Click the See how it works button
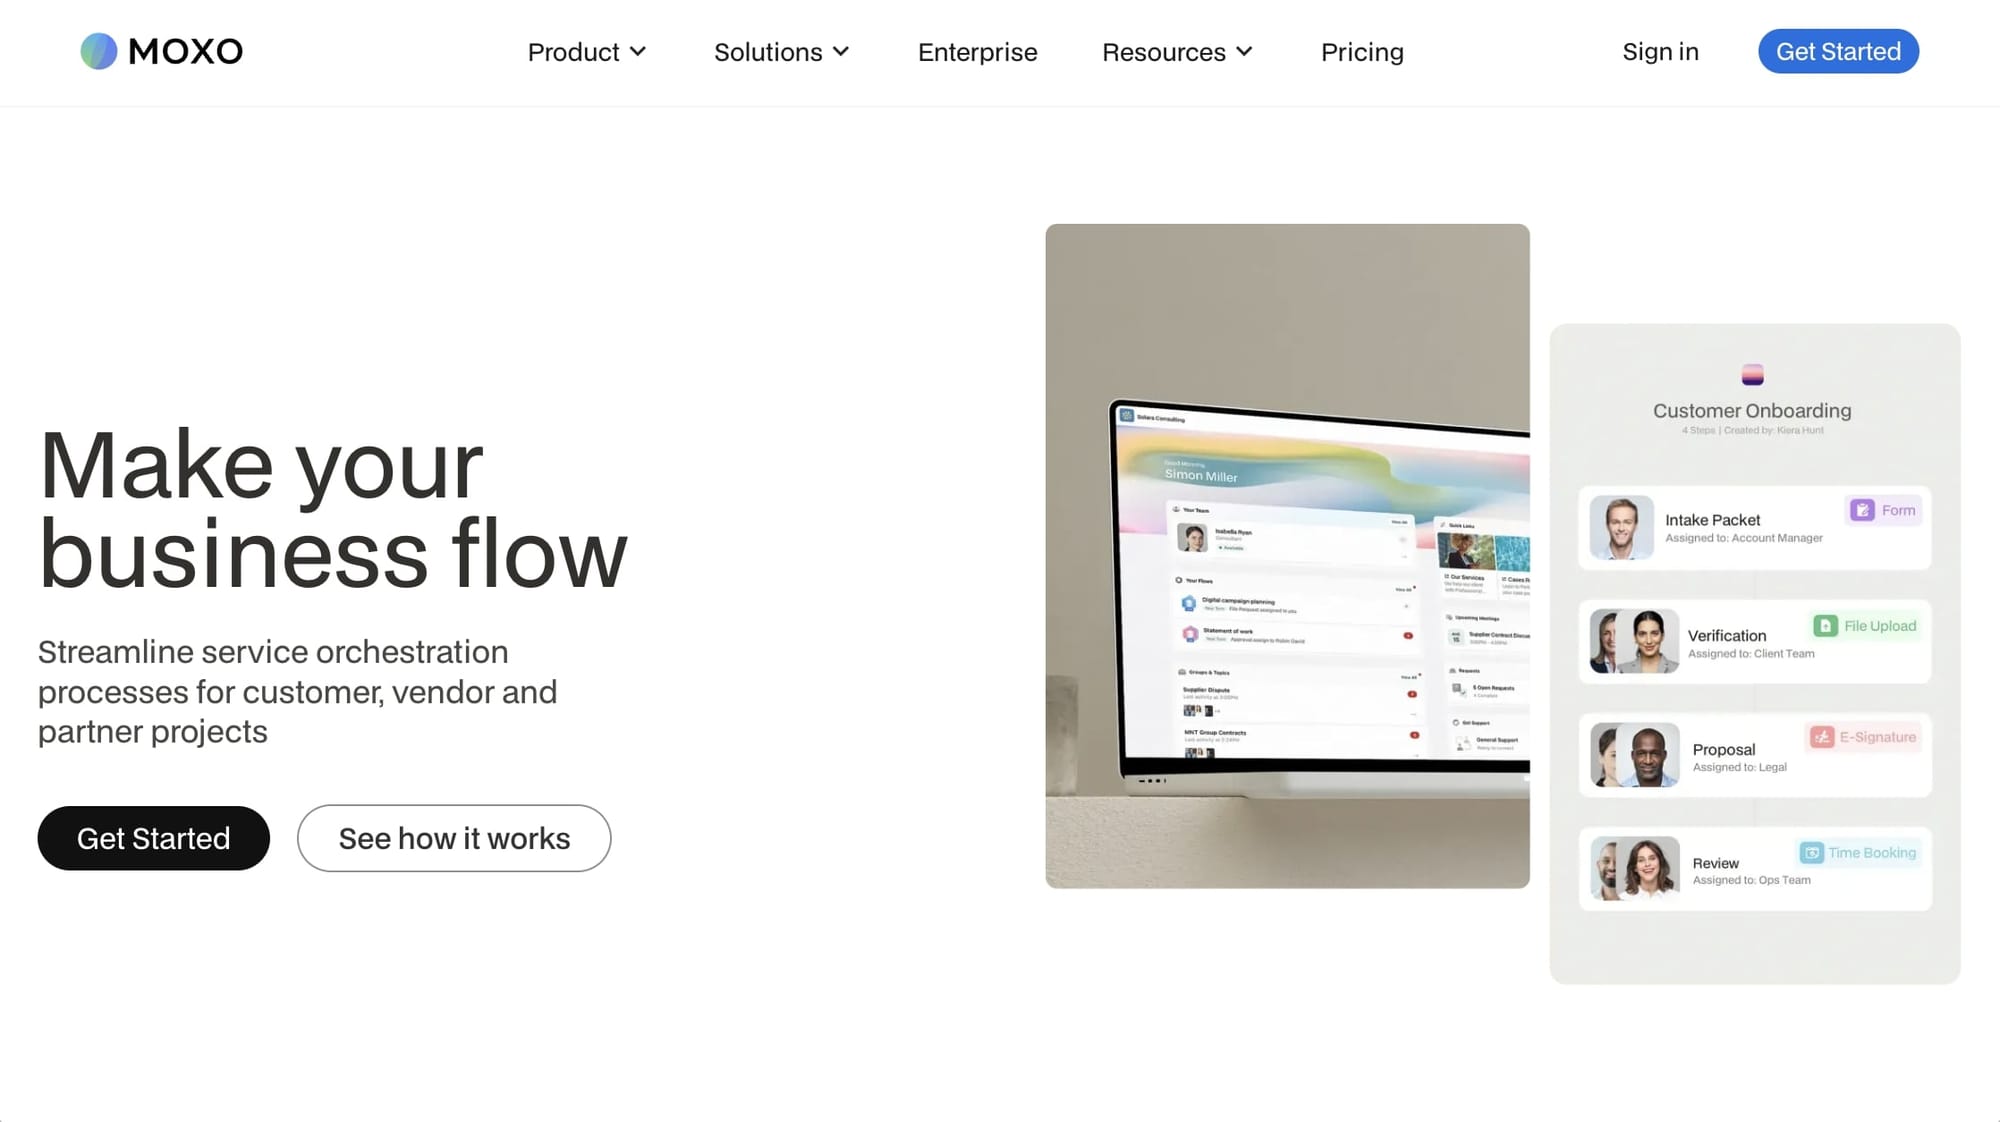The image size is (2000, 1122). point(455,838)
